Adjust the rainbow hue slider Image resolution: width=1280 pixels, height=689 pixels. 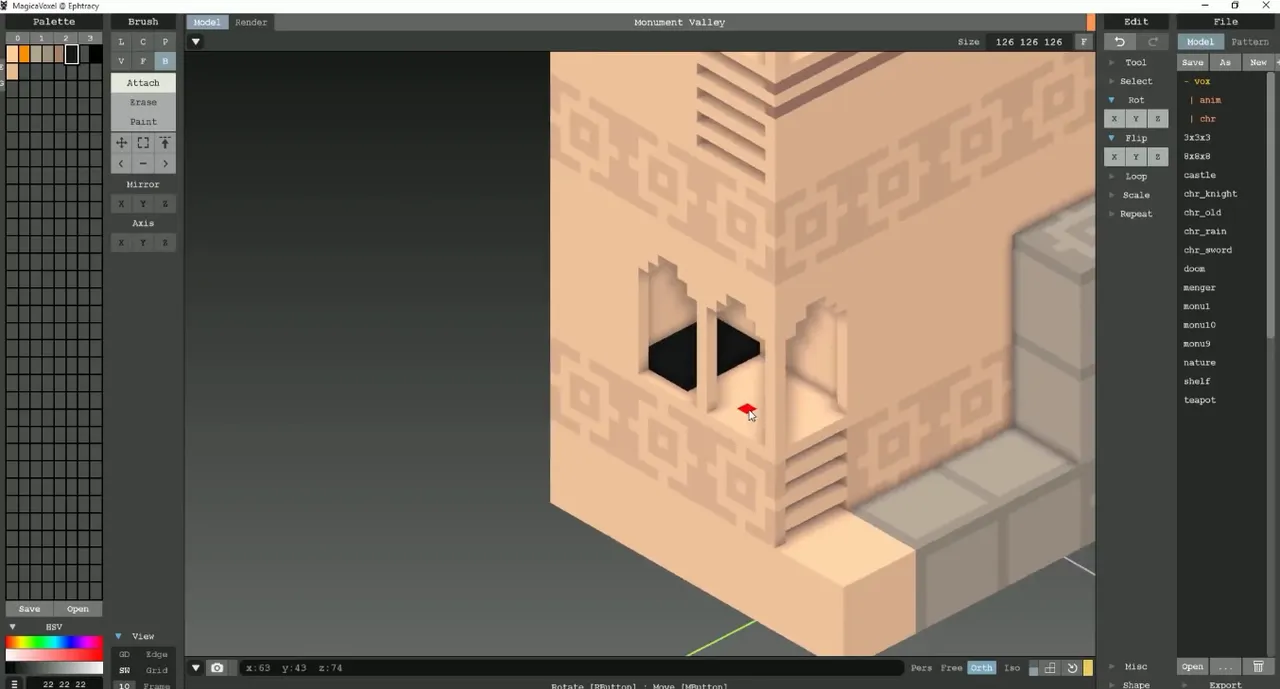(x=54, y=643)
